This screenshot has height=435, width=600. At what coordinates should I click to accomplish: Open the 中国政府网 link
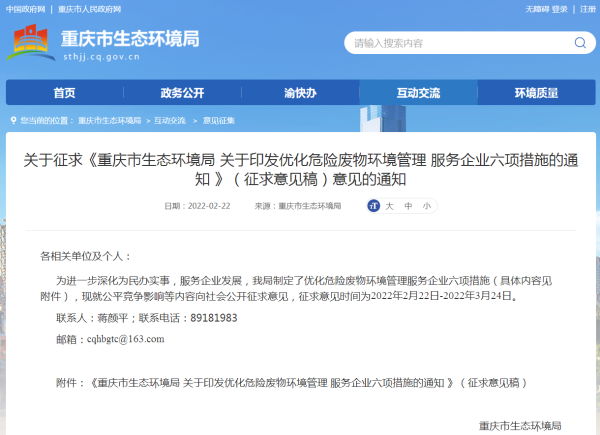coord(23,8)
